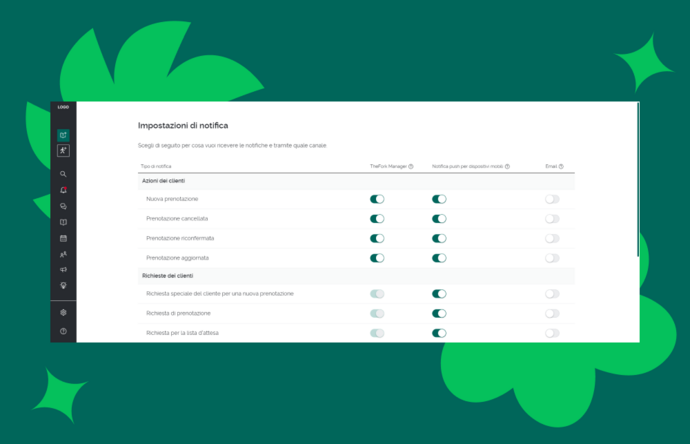Click the LOGO at top of sidebar

click(63, 107)
